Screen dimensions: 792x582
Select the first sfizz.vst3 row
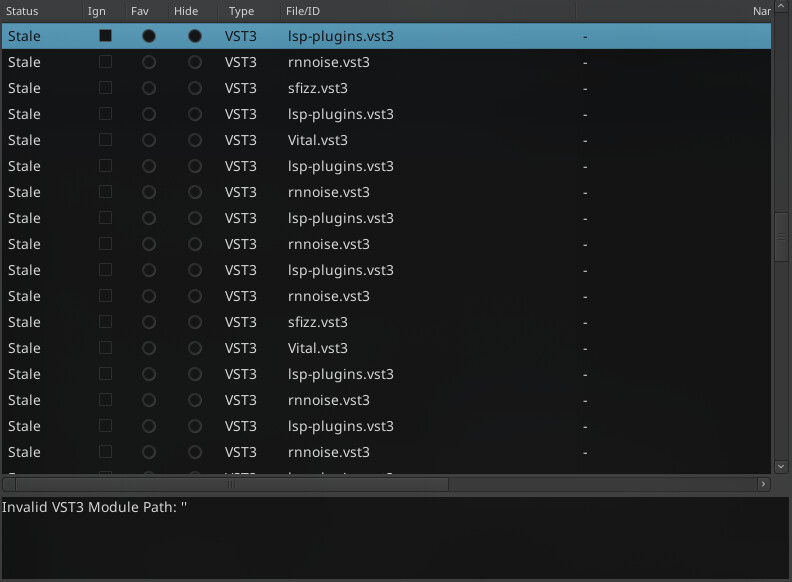[318, 88]
